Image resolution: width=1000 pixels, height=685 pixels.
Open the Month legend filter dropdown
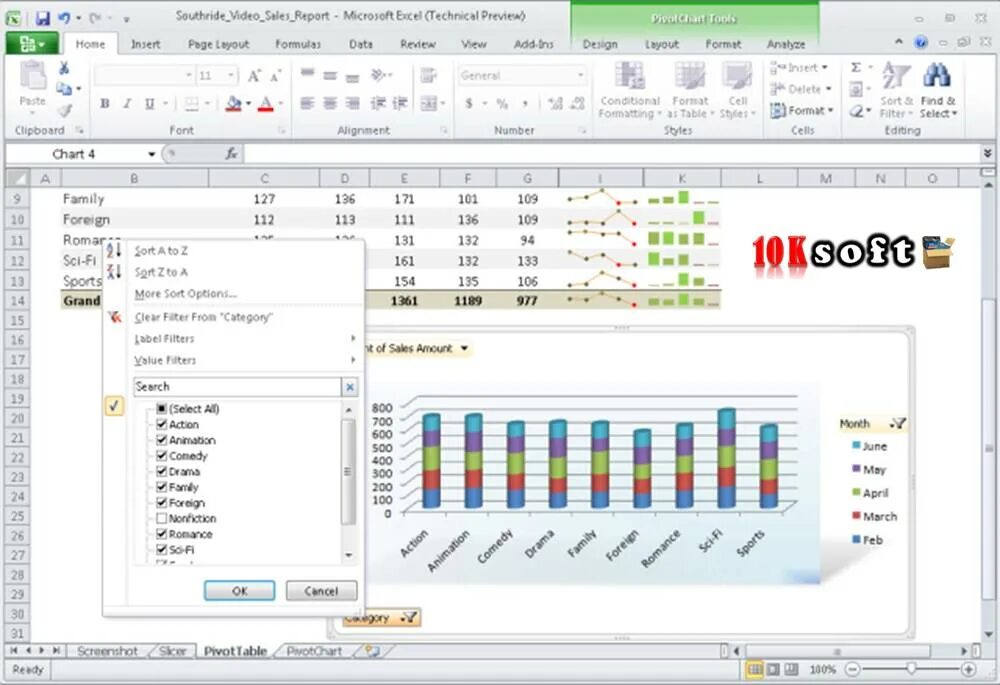pyautogui.click(x=898, y=423)
